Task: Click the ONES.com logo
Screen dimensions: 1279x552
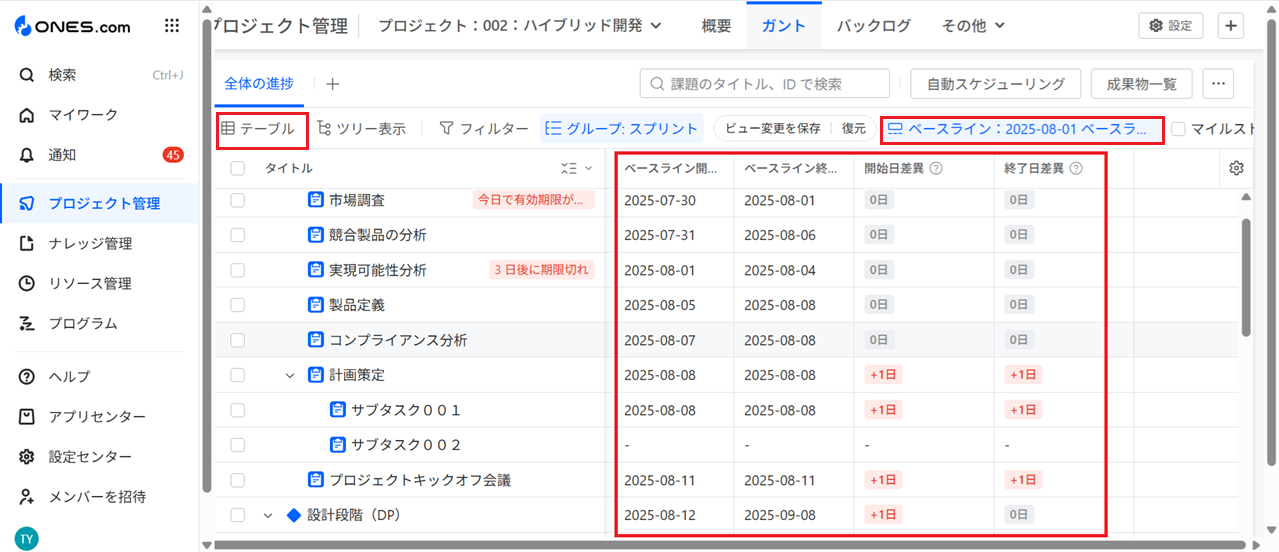Action: pyautogui.click(x=72, y=27)
